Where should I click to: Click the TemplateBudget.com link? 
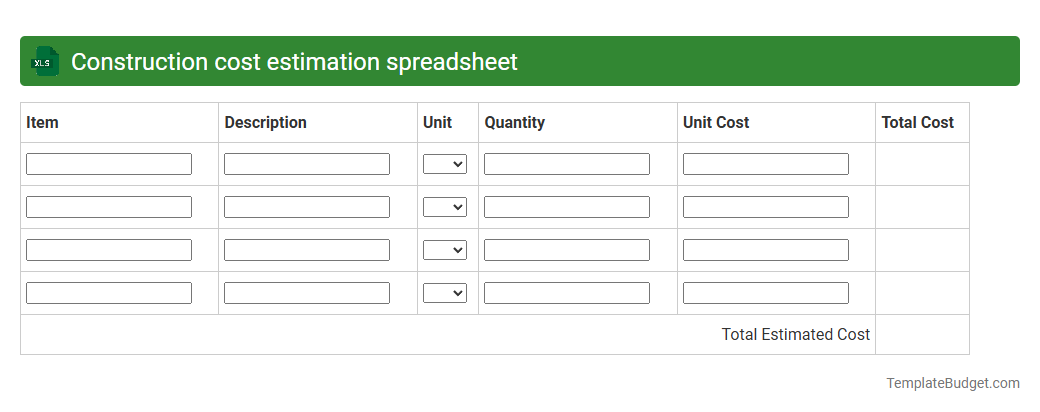pos(953,383)
